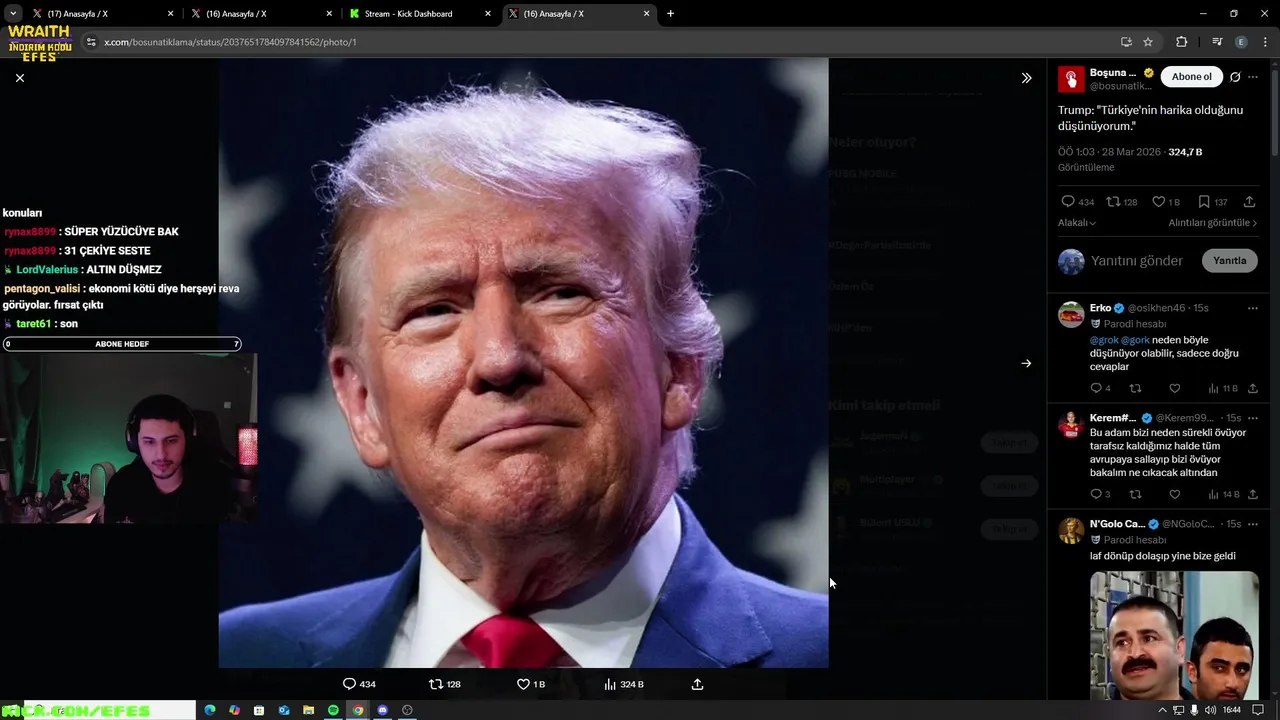Switch to Stream - Kick Dashboard tab
The image size is (1280, 720).
pyautogui.click(x=420, y=14)
